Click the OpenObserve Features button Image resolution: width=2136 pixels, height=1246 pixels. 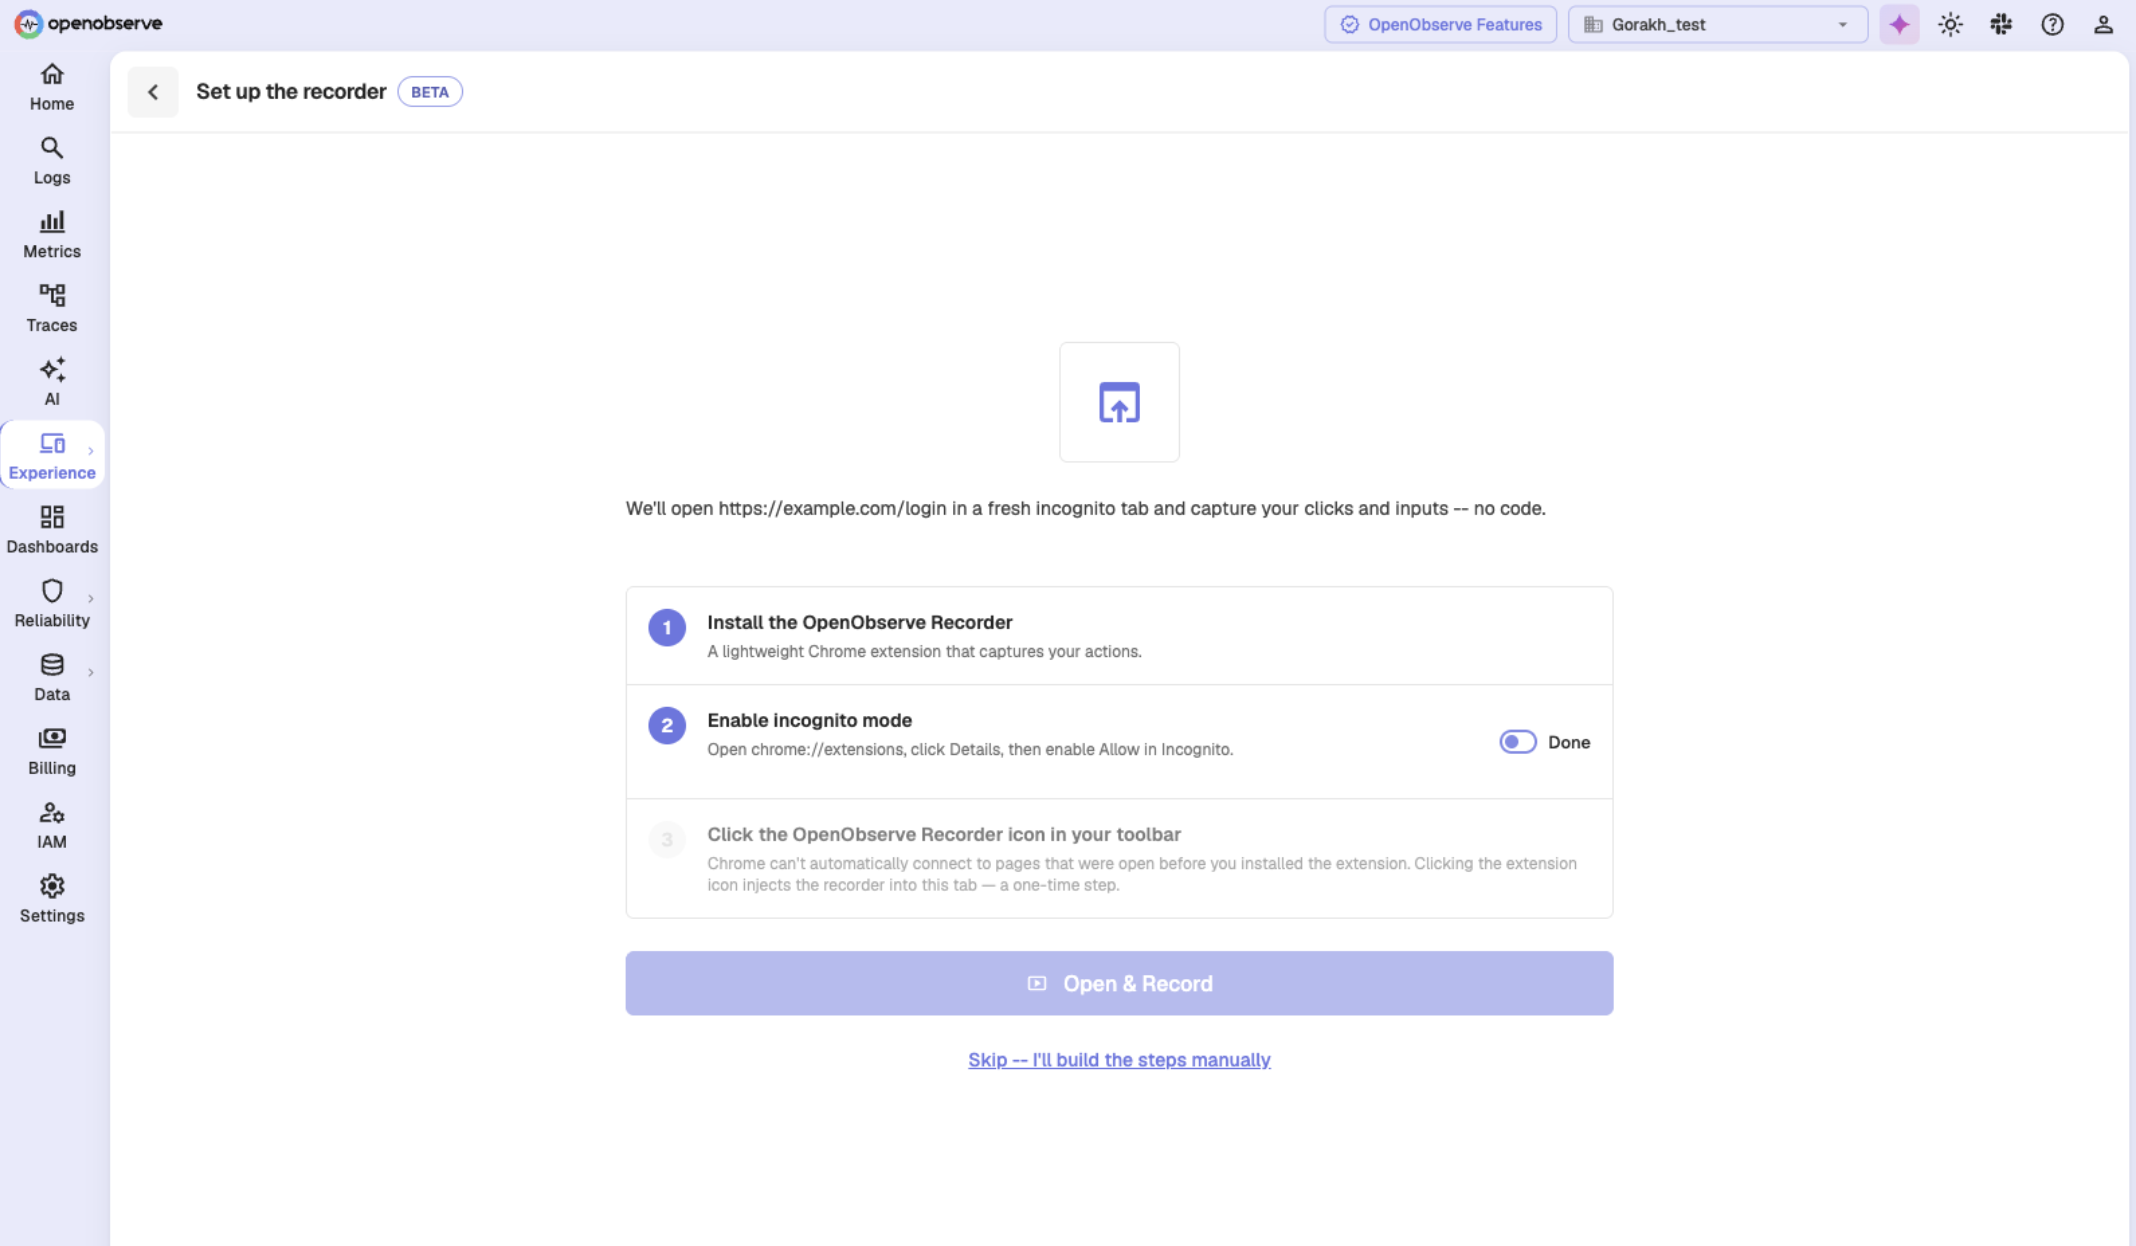[x=1440, y=24]
